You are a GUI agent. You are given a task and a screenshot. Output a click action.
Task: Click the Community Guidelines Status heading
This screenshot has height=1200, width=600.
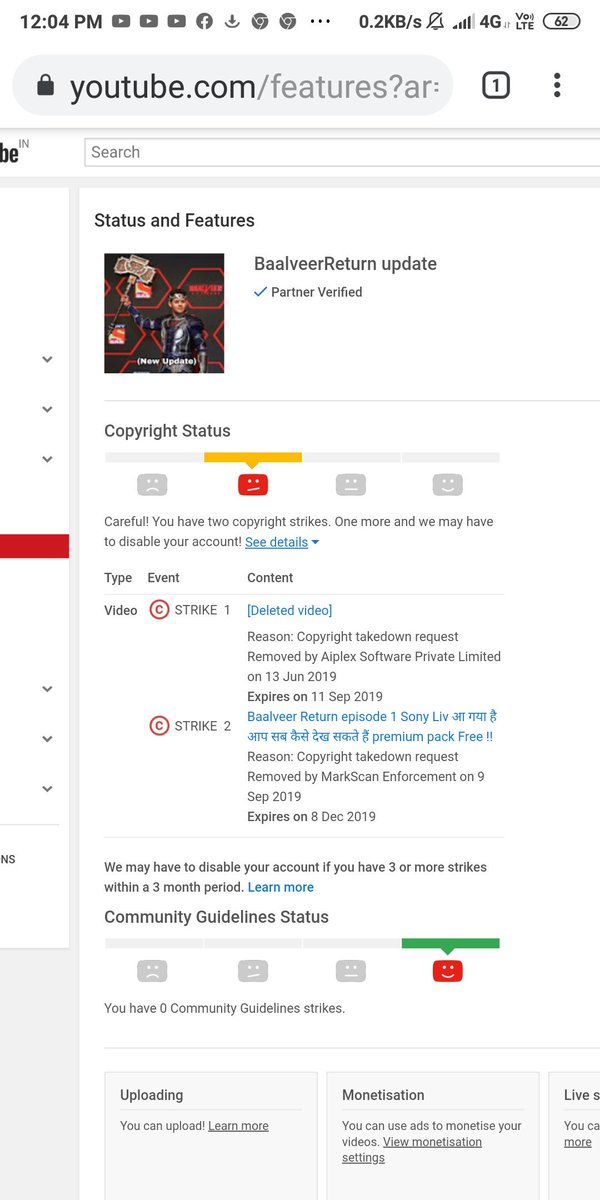click(216, 917)
